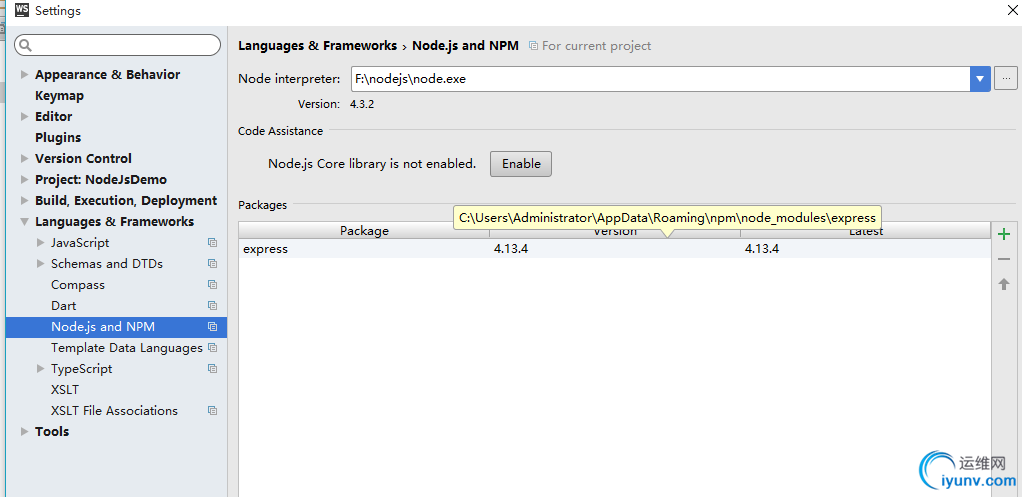Select Template Data Languages in the tree

tap(126, 348)
